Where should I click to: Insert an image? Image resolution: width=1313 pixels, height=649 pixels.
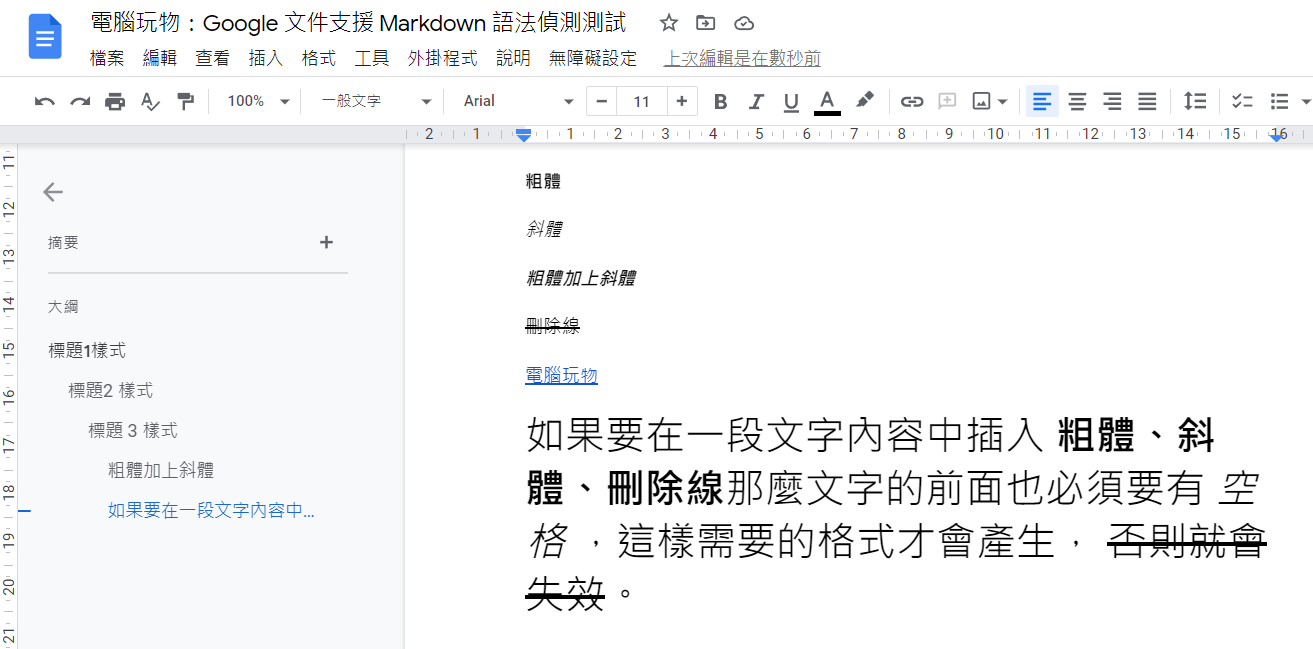tap(981, 101)
